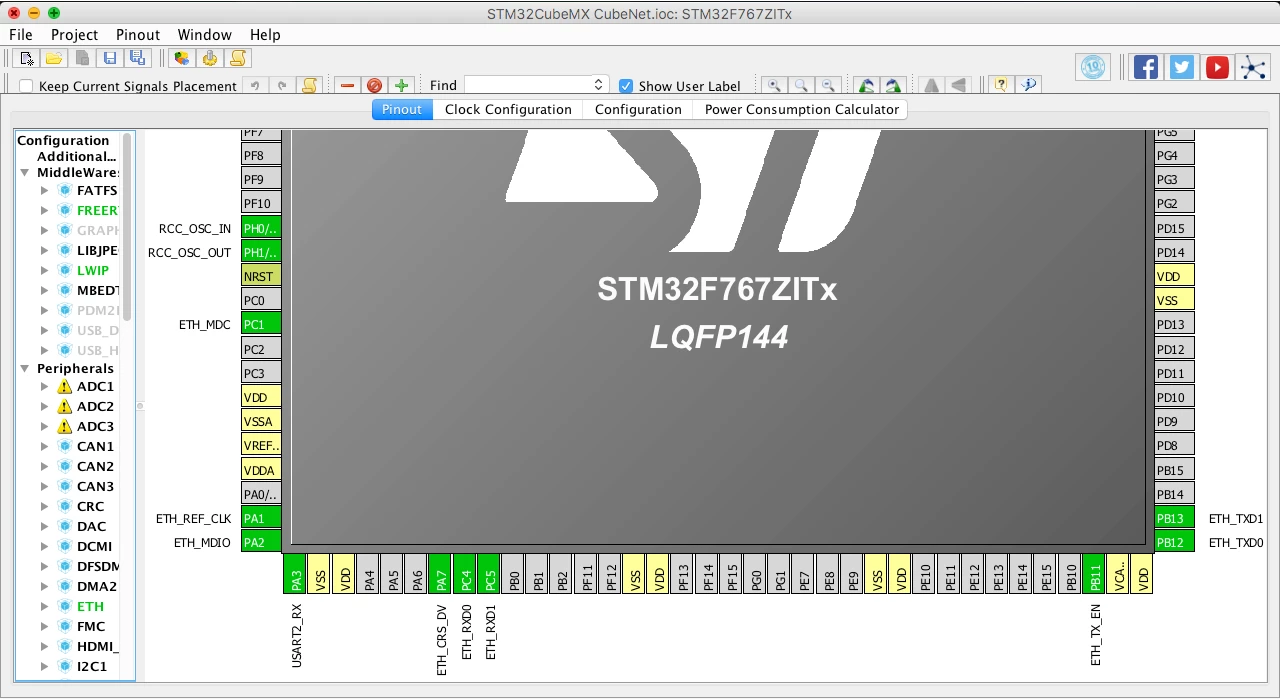Click the PC1 pin with the ETH_MDC label

click(x=261, y=324)
